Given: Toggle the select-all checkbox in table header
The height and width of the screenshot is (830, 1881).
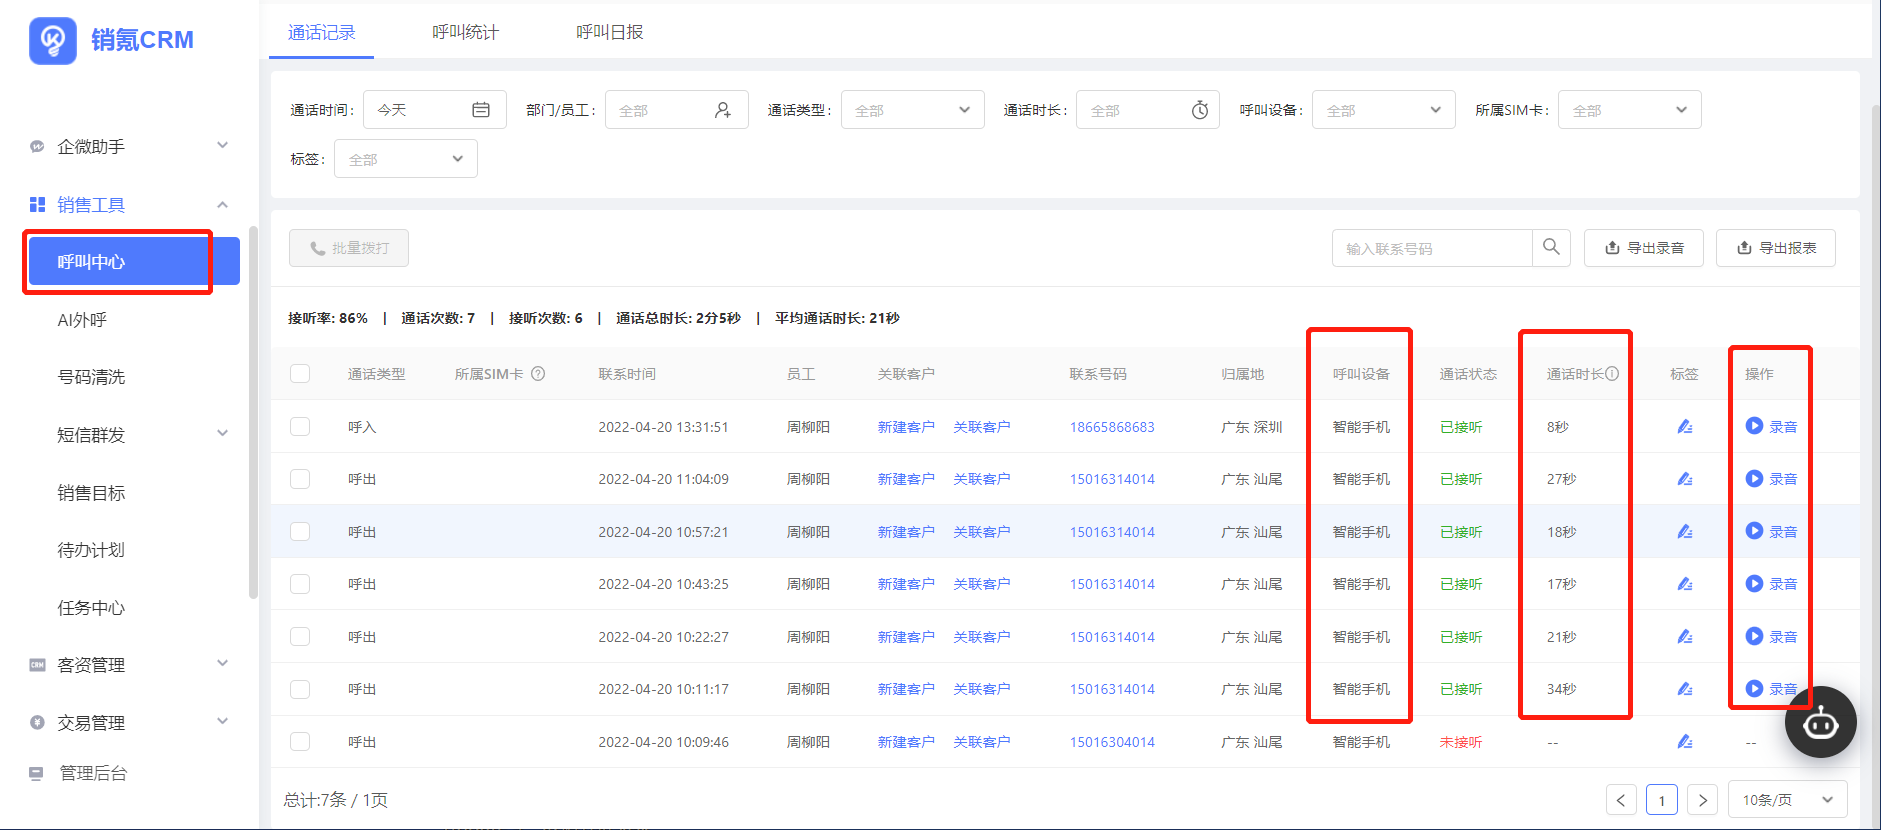Looking at the screenshot, I should (300, 374).
